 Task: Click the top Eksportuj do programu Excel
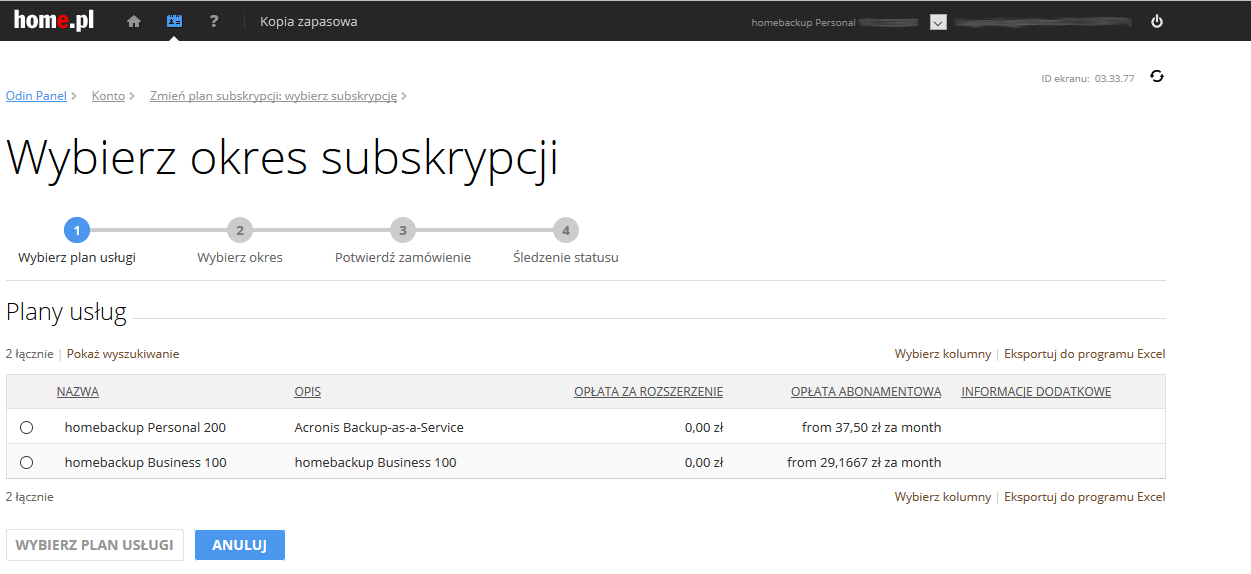pyautogui.click(x=1084, y=354)
